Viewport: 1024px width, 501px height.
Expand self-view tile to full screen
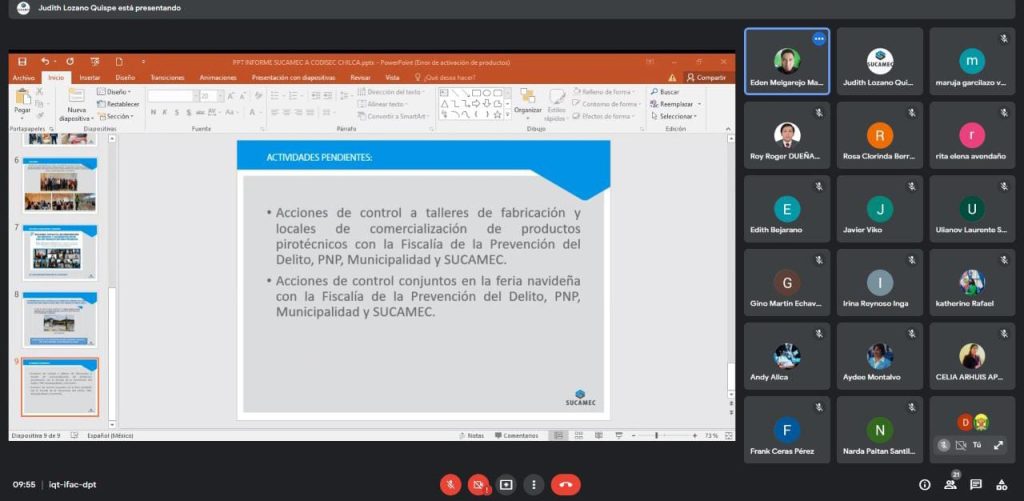click(998, 445)
